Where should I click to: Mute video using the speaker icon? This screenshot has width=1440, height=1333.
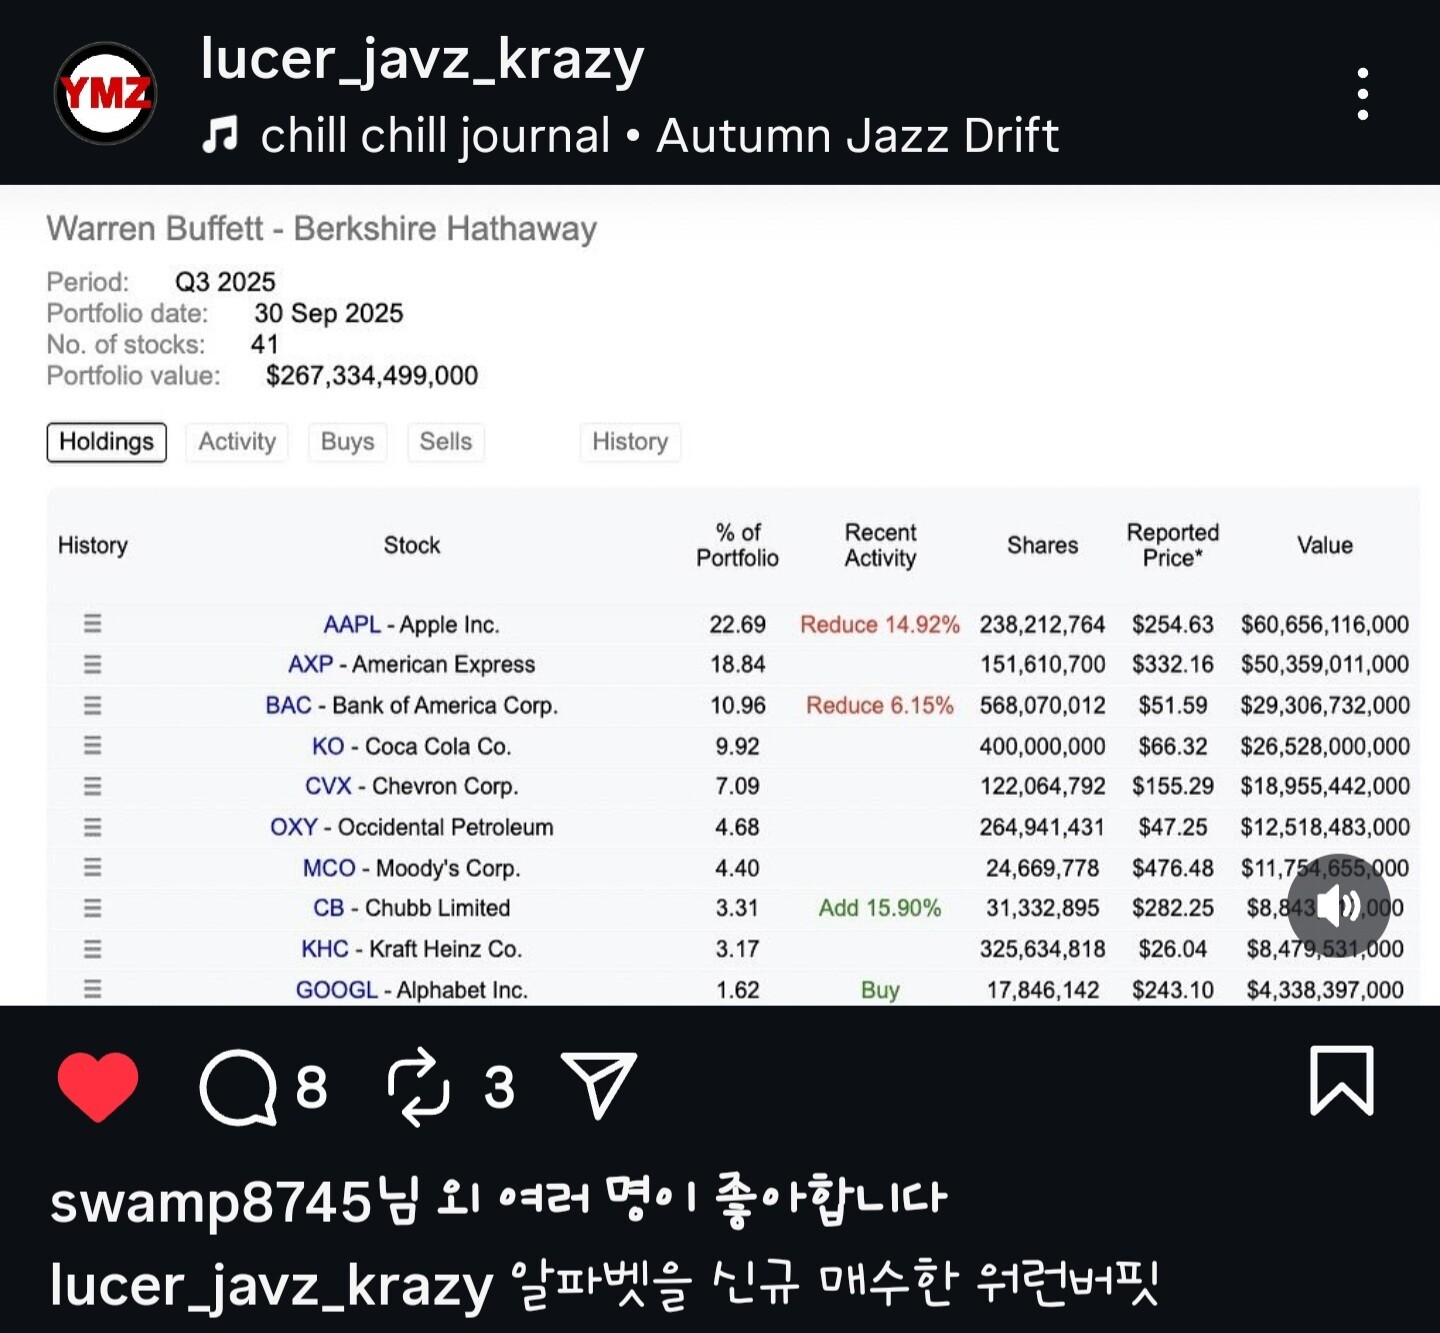pyautogui.click(x=1339, y=906)
